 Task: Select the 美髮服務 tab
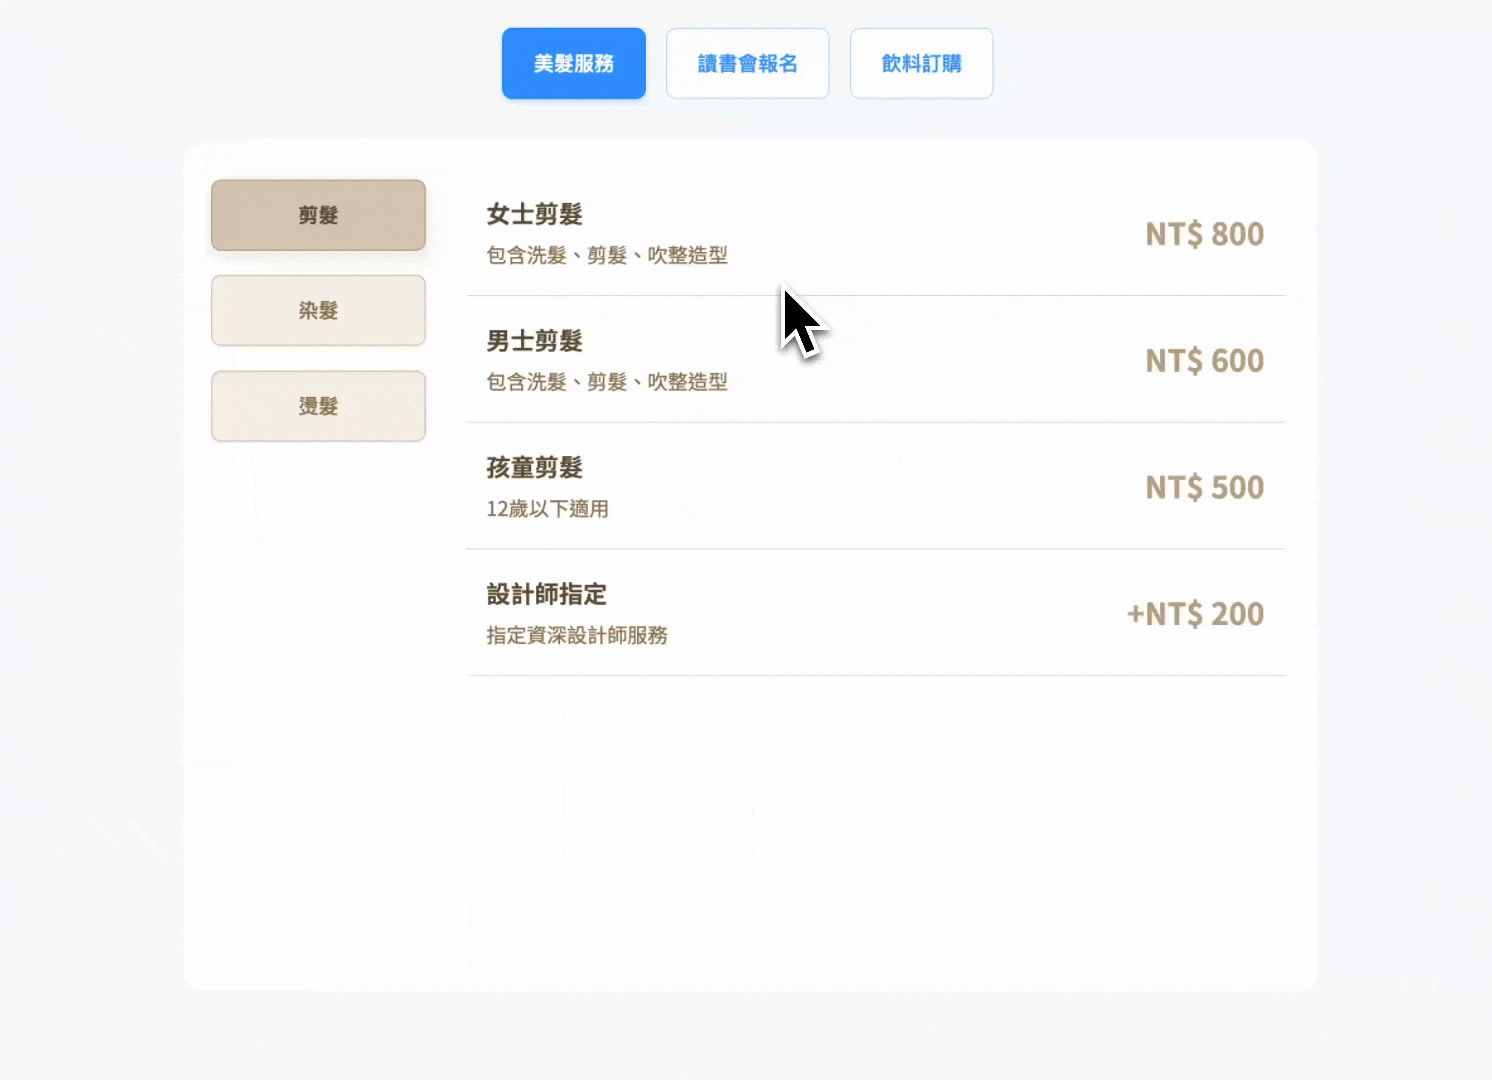573,63
